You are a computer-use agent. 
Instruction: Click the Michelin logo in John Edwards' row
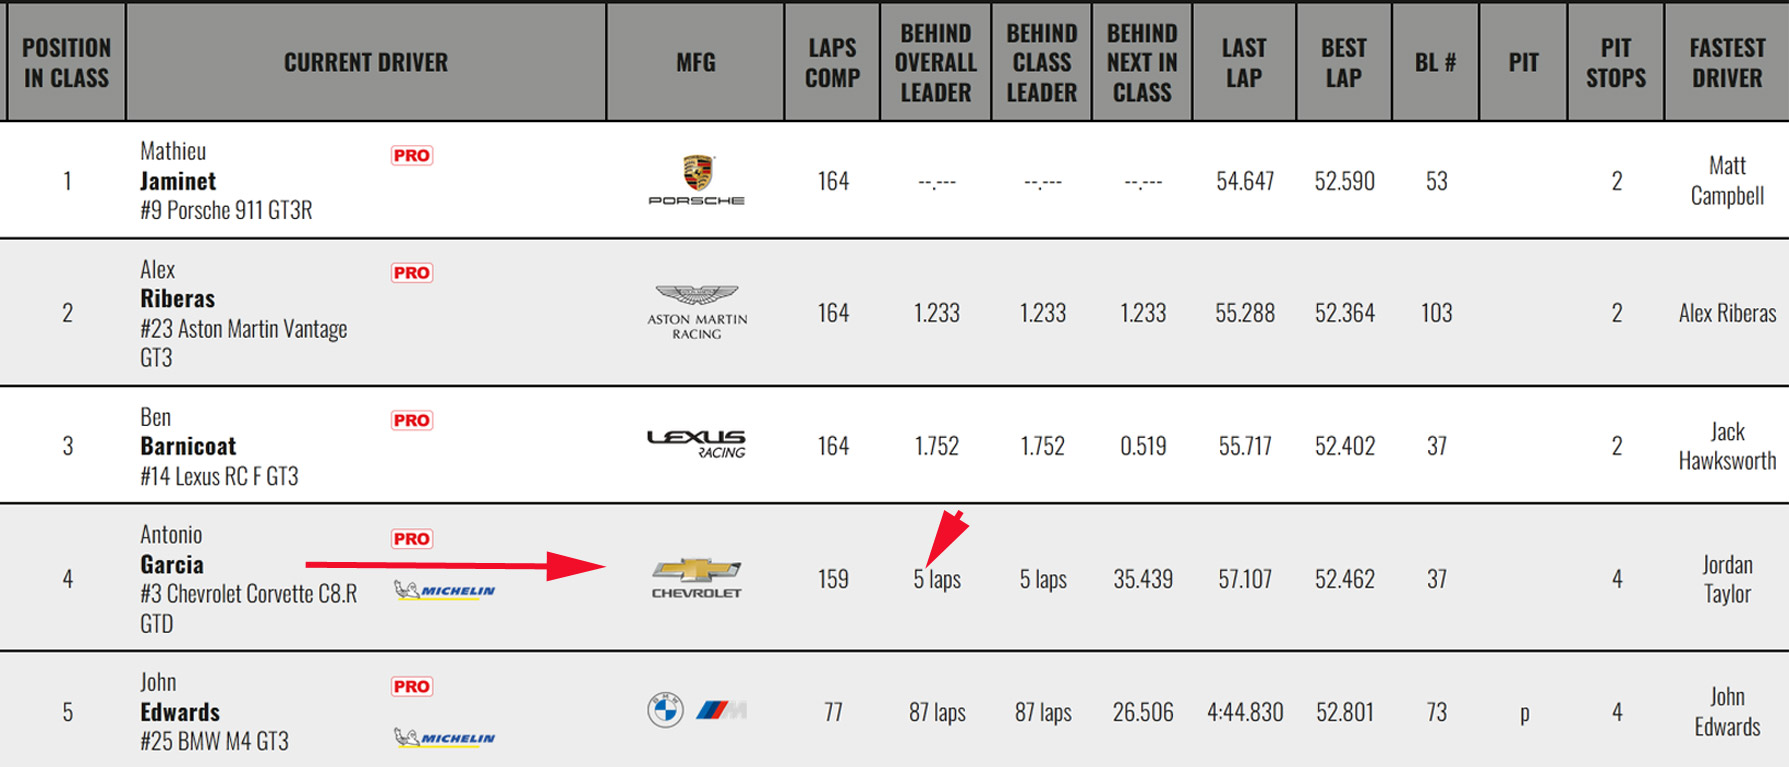pos(445,738)
